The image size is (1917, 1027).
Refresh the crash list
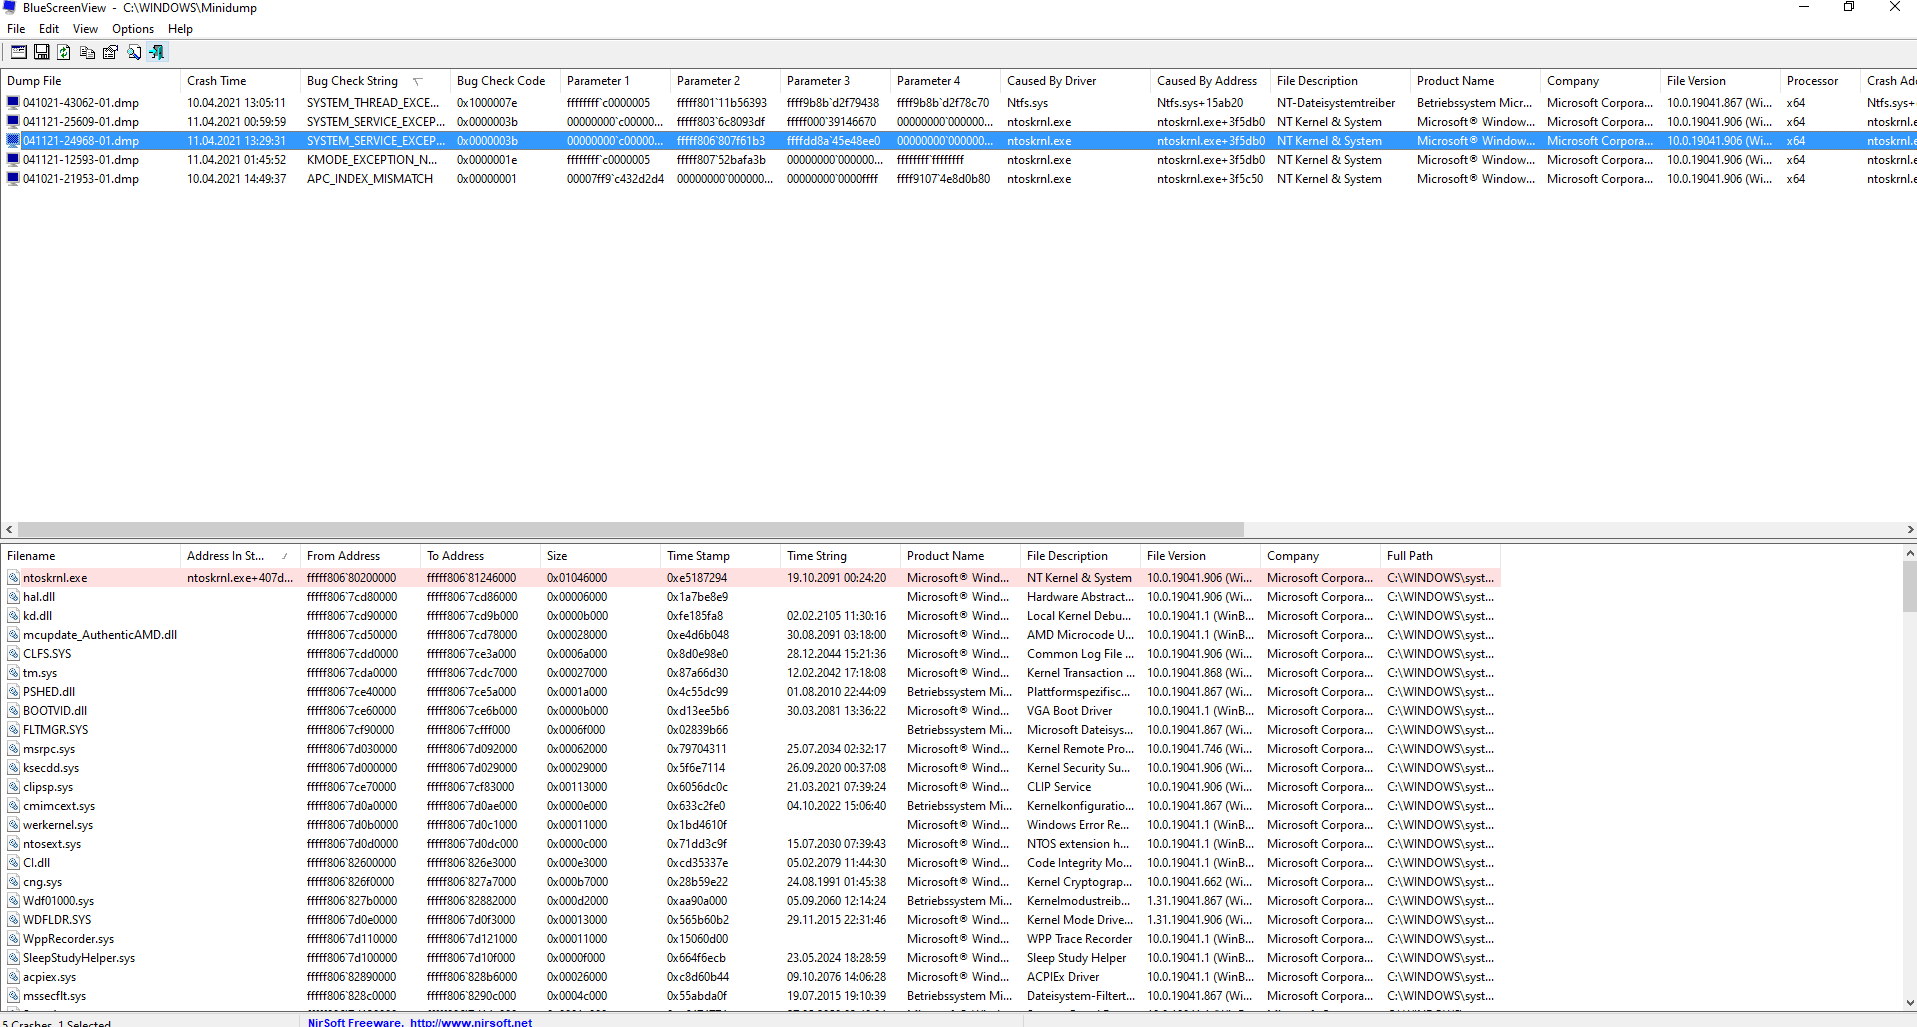[65, 52]
